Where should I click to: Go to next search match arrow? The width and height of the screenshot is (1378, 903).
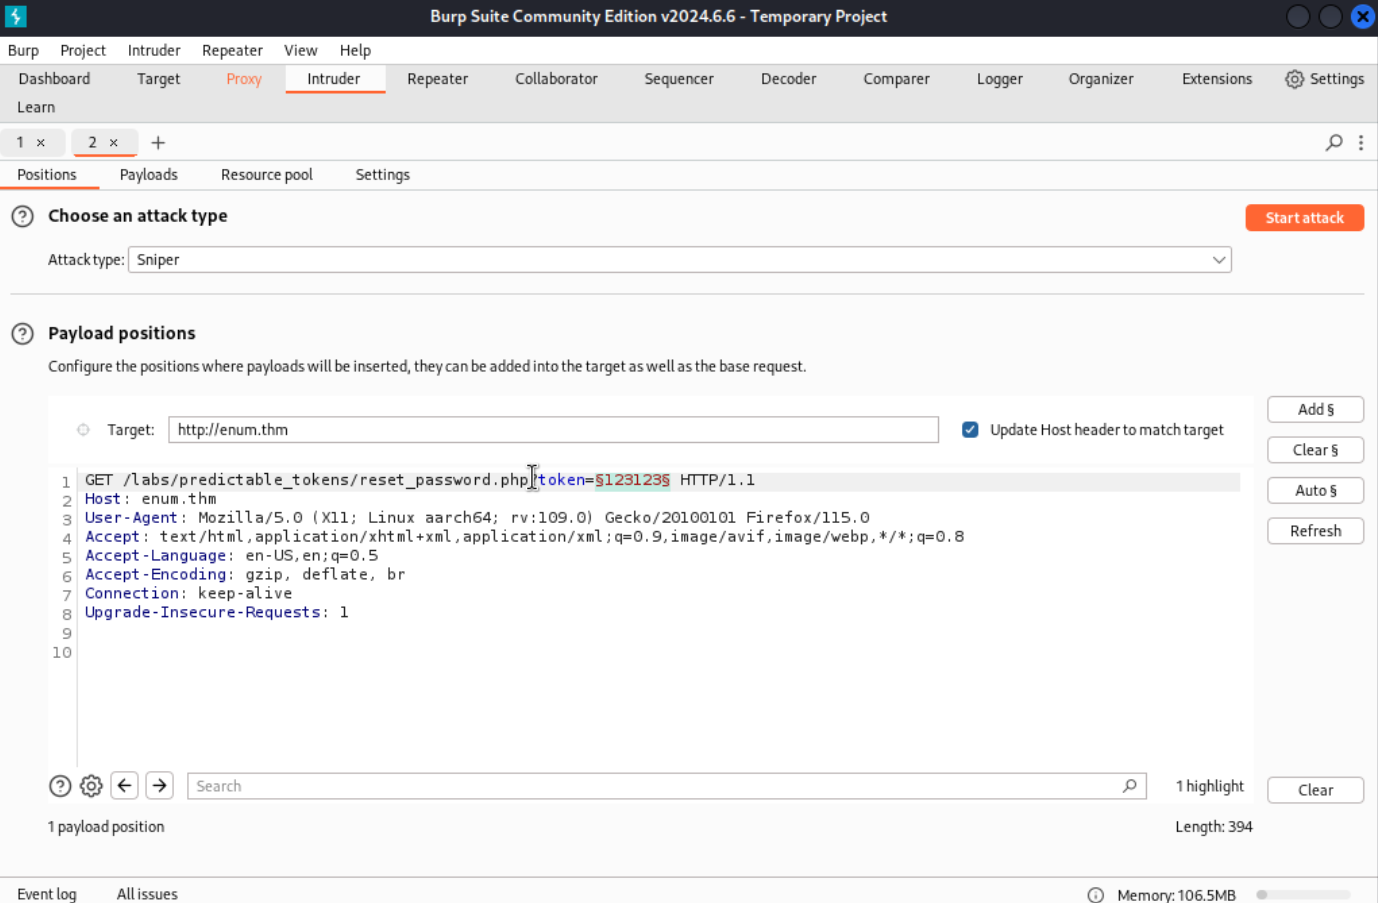tap(159, 786)
